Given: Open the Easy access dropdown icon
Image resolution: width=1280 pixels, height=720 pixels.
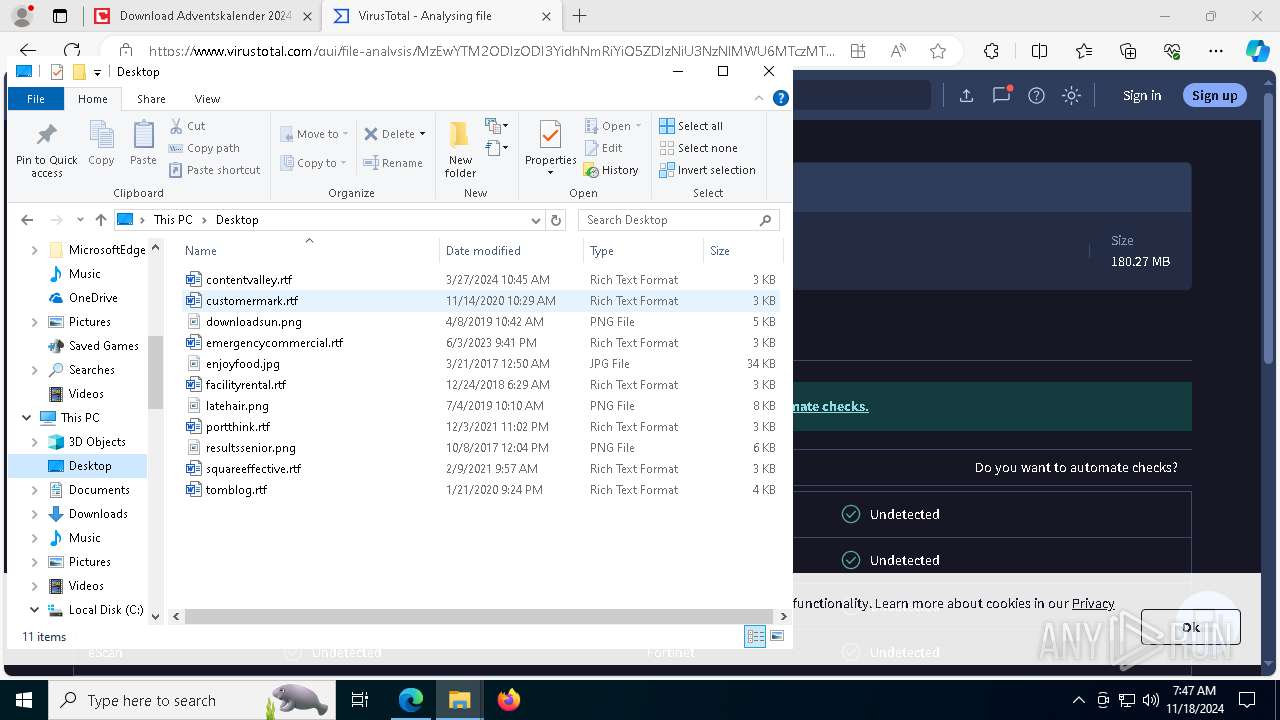Looking at the screenshot, I should tap(497, 148).
